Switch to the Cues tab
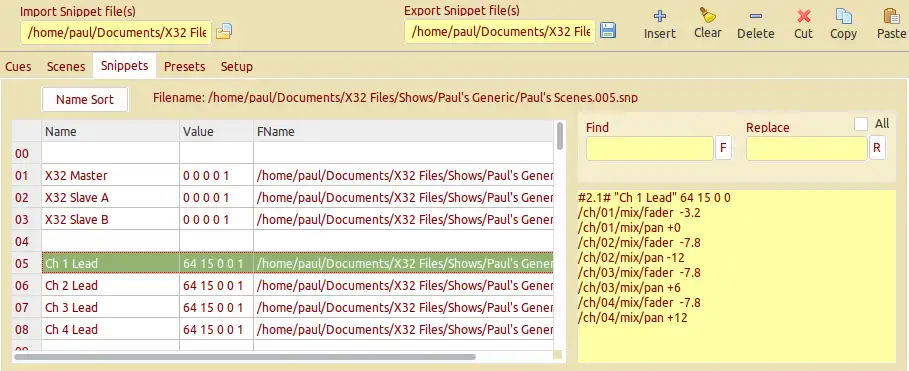The image size is (909, 371). pyautogui.click(x=18, y=67)
